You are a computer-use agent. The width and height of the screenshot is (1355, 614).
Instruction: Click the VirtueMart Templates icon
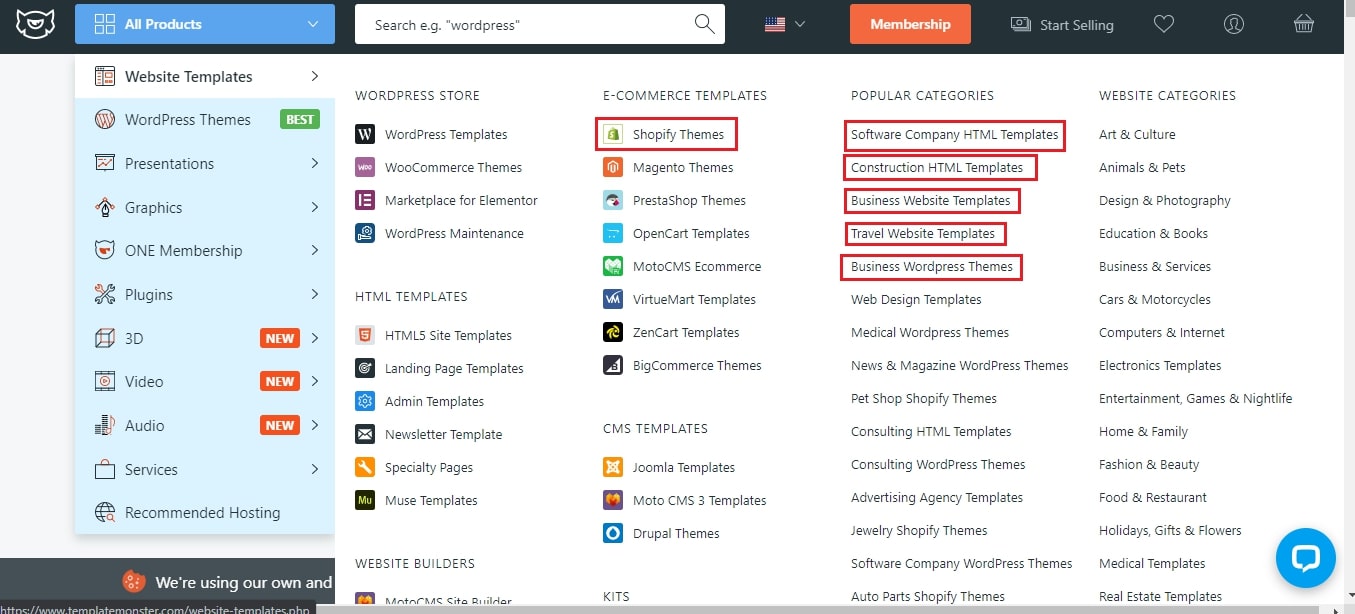coord(613,299)
